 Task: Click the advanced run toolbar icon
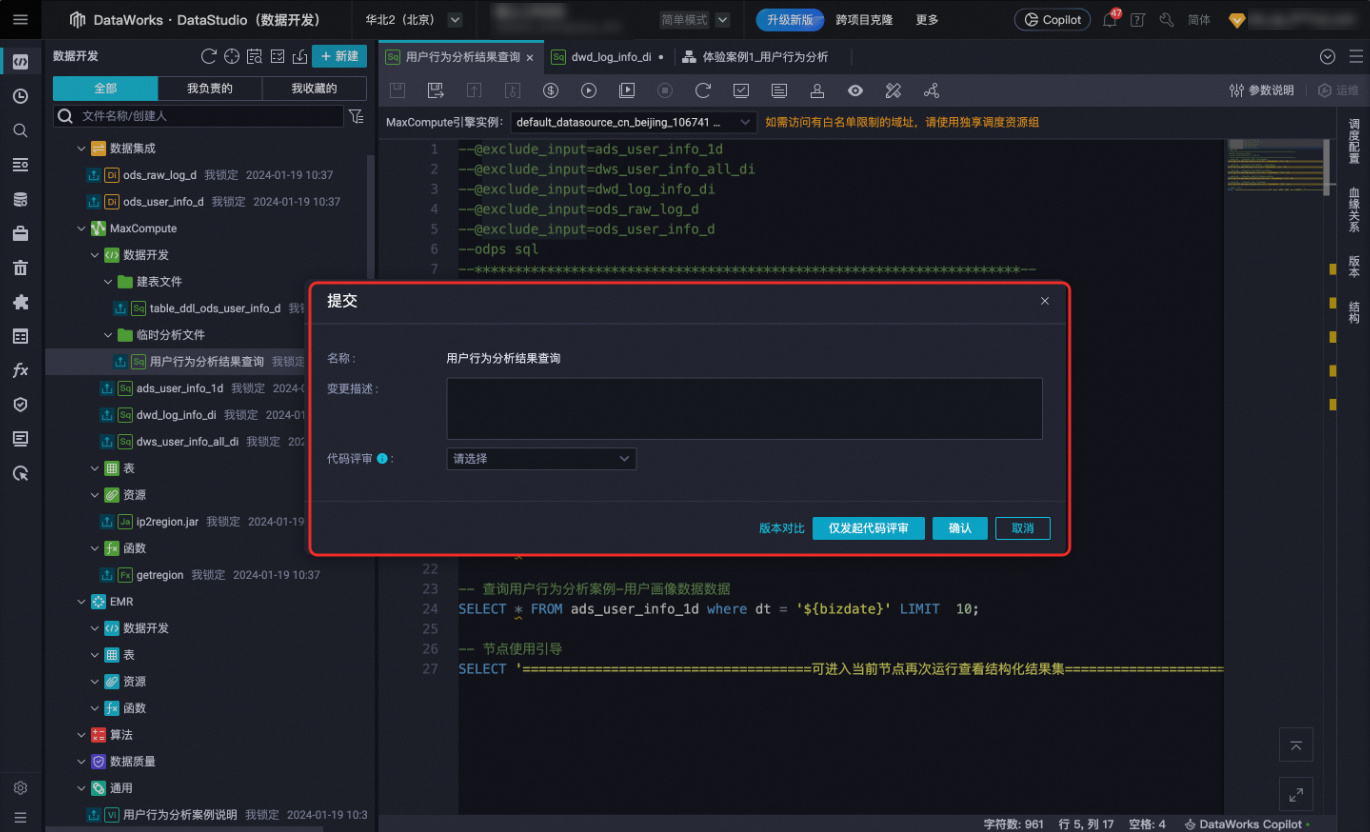coord(627,90)
